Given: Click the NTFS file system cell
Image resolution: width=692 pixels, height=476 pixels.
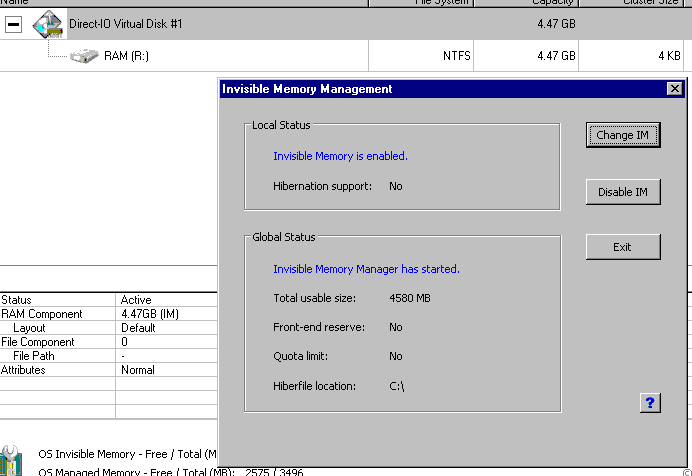Looking at the screenshot, I should click(421, 56).
